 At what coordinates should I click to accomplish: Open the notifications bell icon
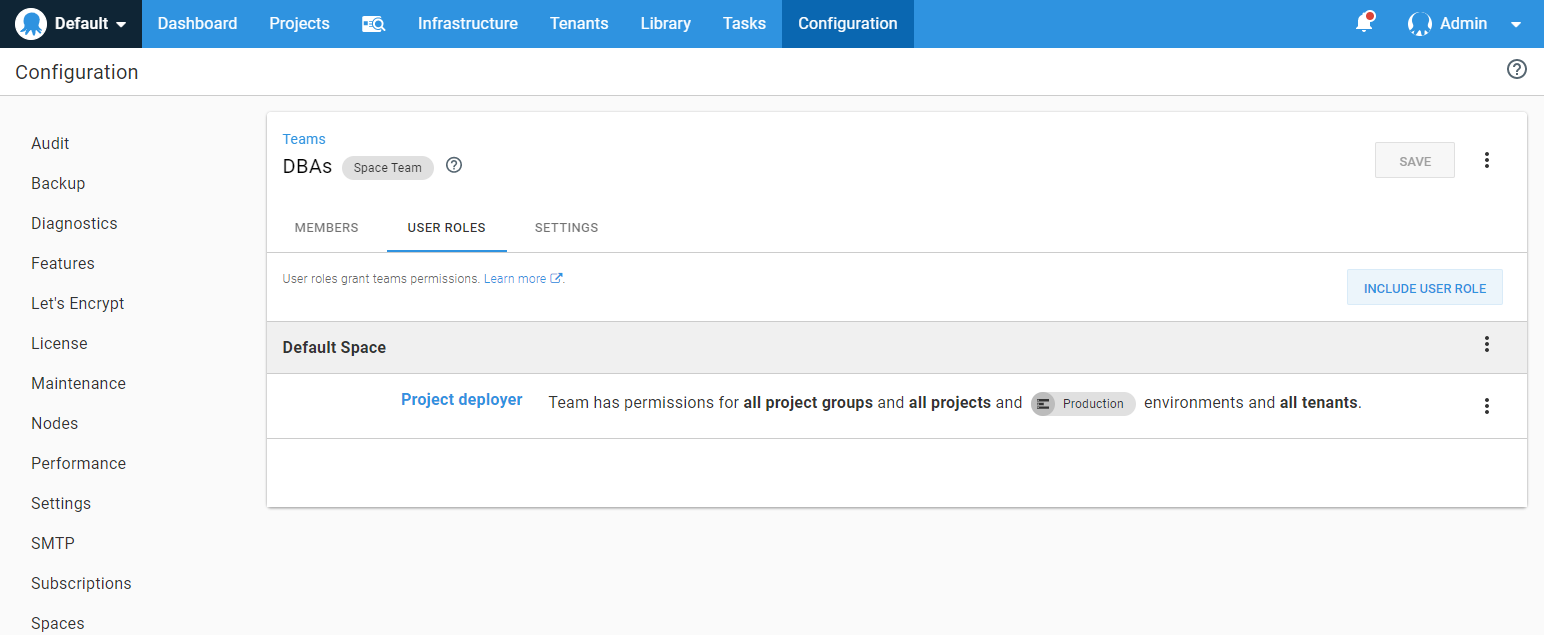tap(1364, 24)
